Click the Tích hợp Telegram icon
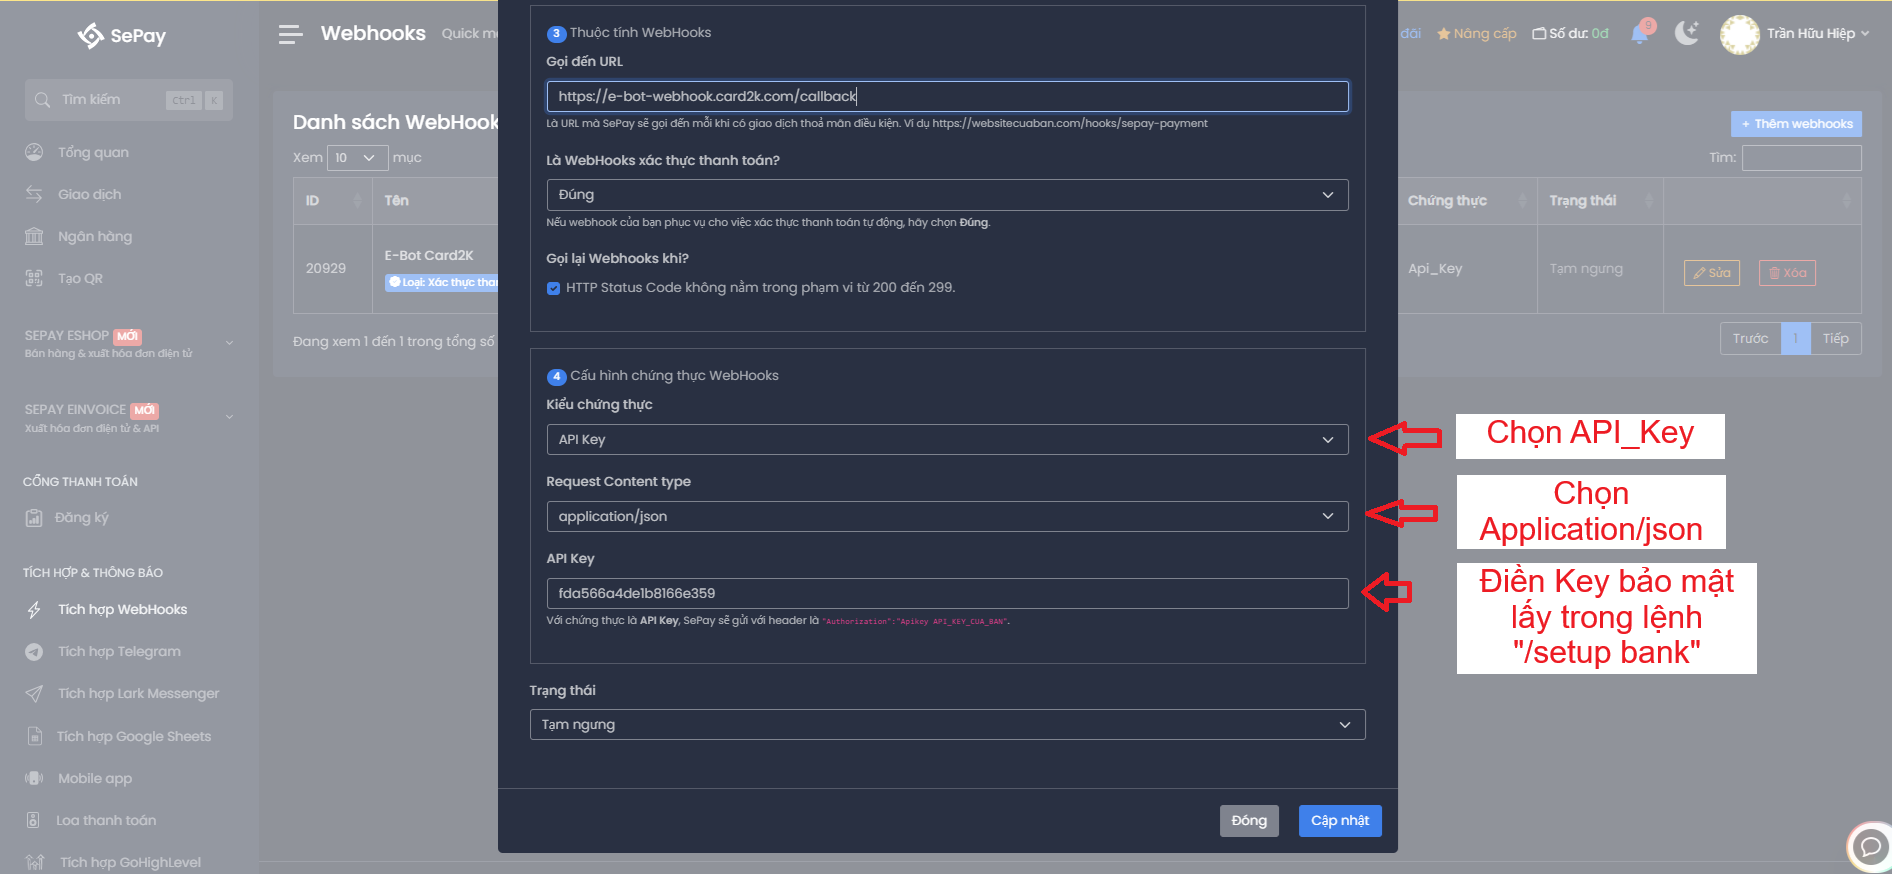This screenshot has width=1892, height=874. (34, 652)
